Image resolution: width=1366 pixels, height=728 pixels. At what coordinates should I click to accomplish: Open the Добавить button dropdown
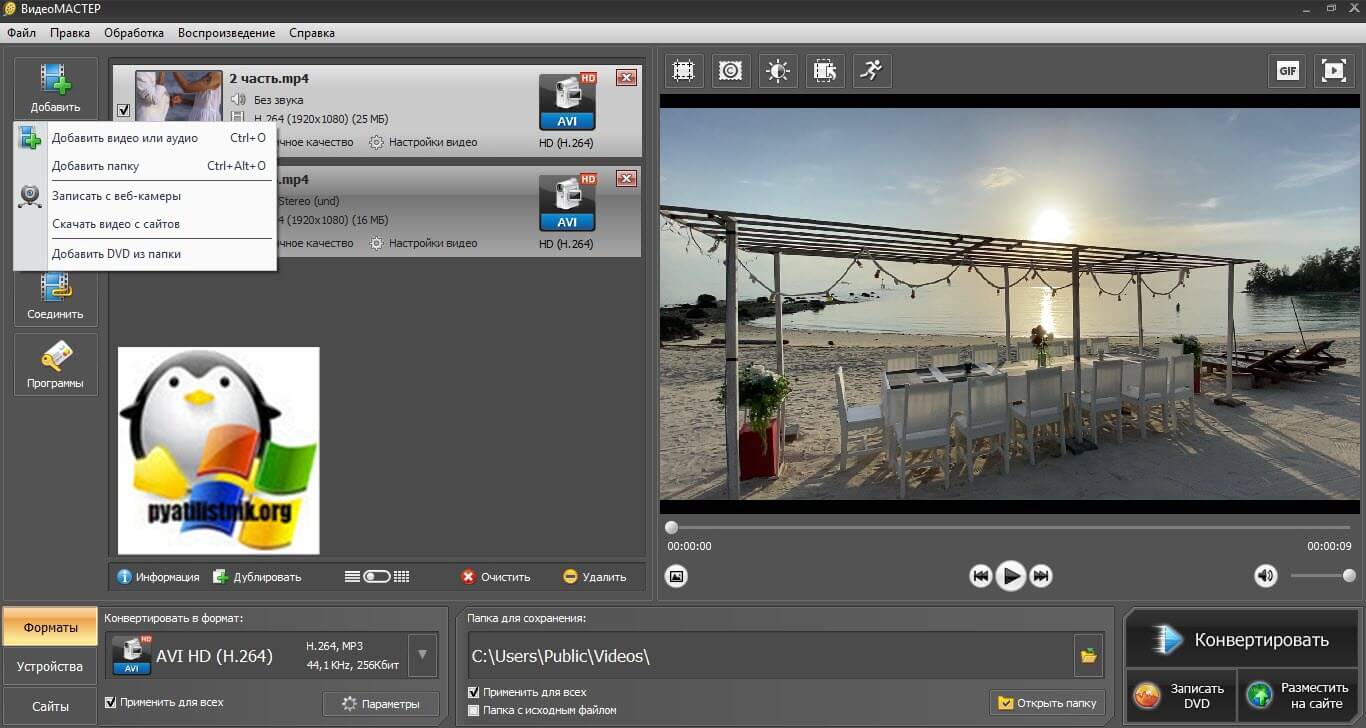(56, 88)
